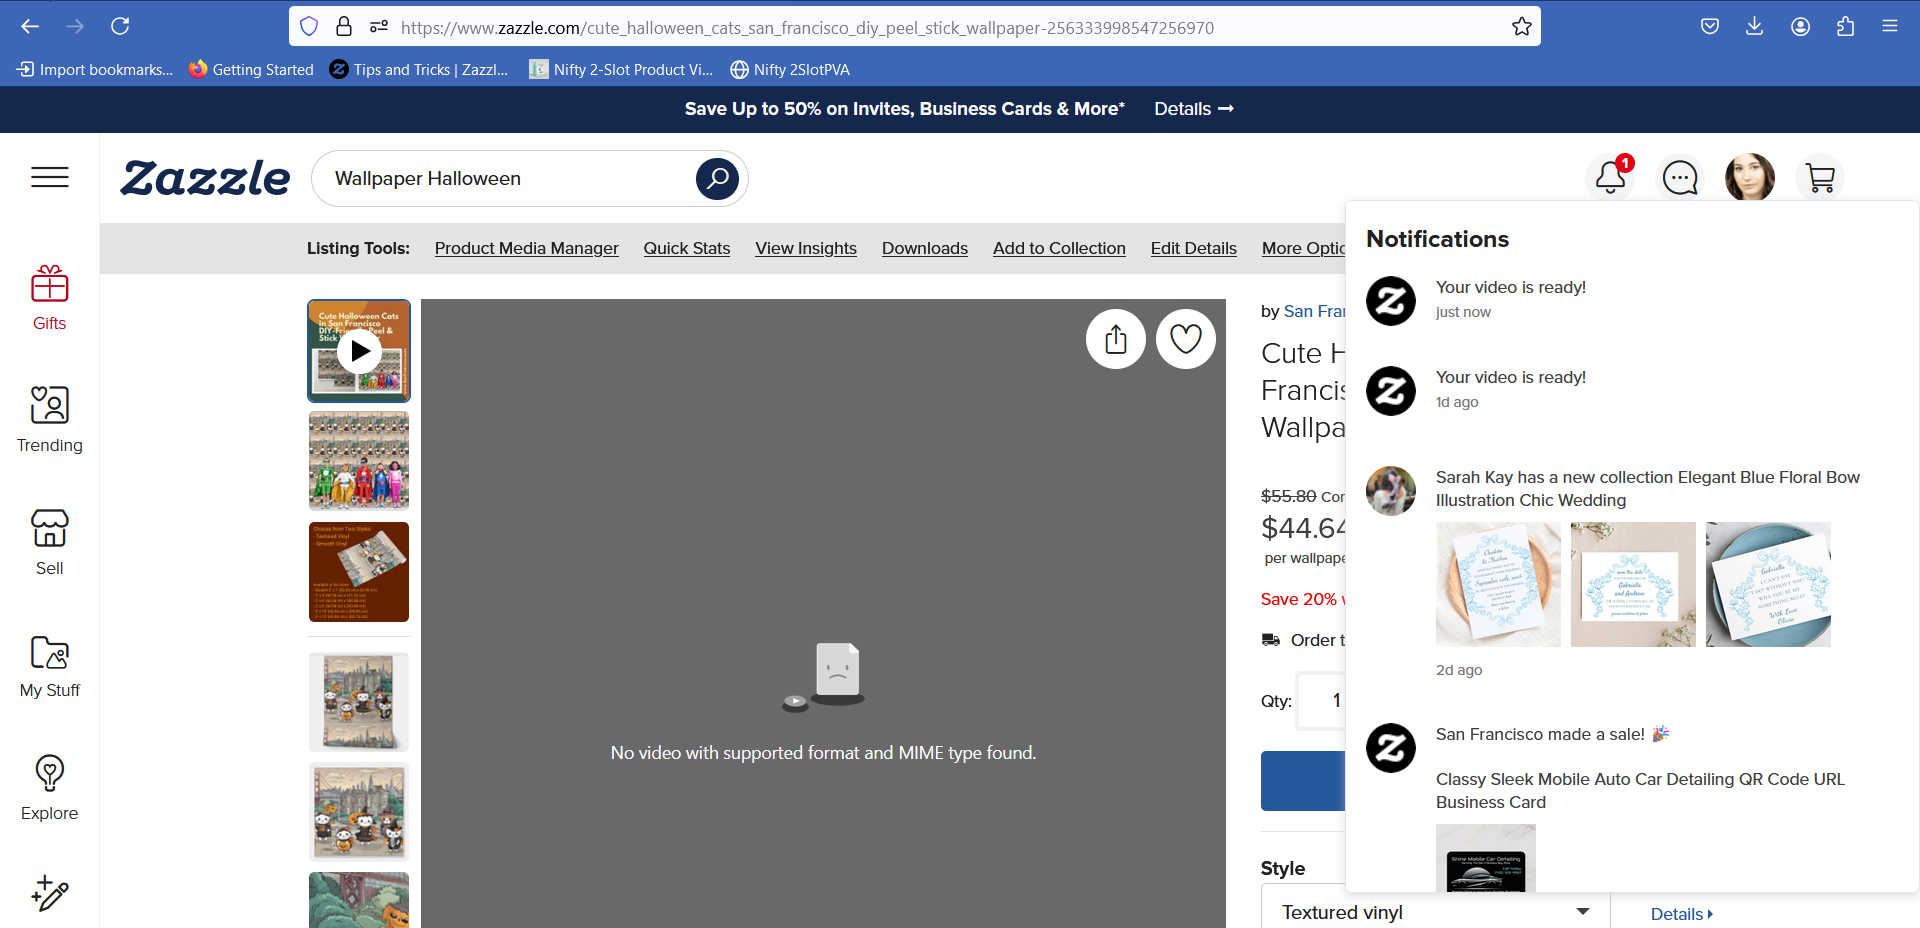Toggle the heart favorite icon
The height and width of the screenshot is (928, 1920).
pyautogui.click(x=1186, y=339)
